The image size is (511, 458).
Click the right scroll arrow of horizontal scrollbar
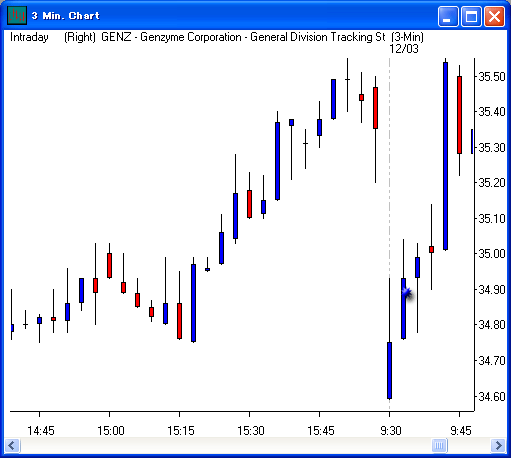tap(498, 445)
